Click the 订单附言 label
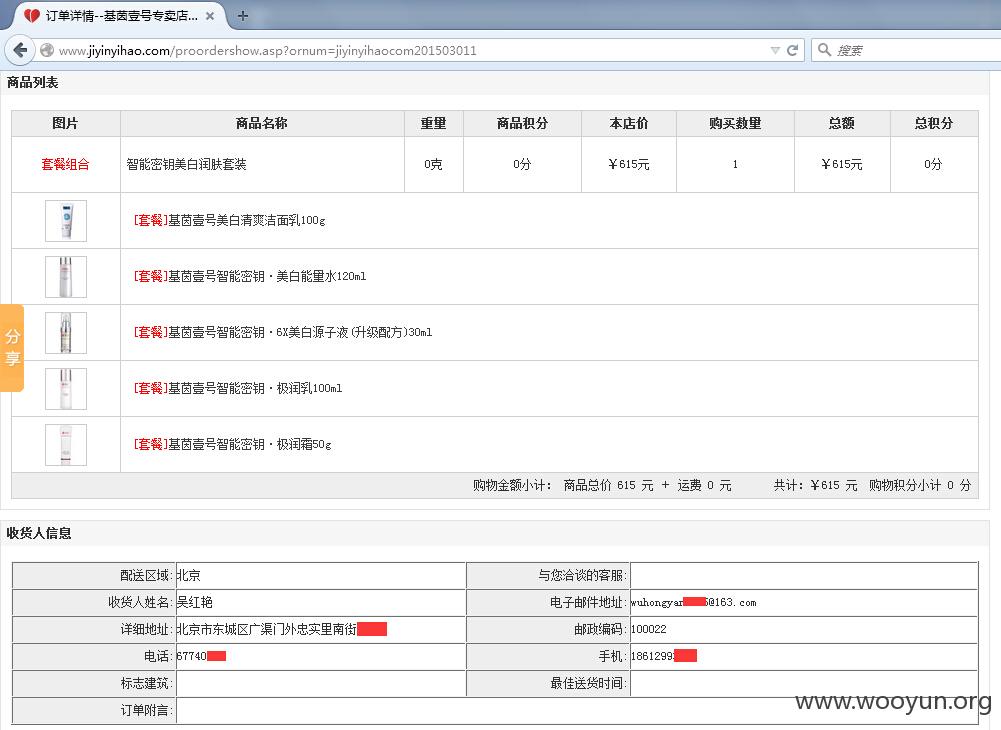The image size is (1001, 730). coord(146,710)
